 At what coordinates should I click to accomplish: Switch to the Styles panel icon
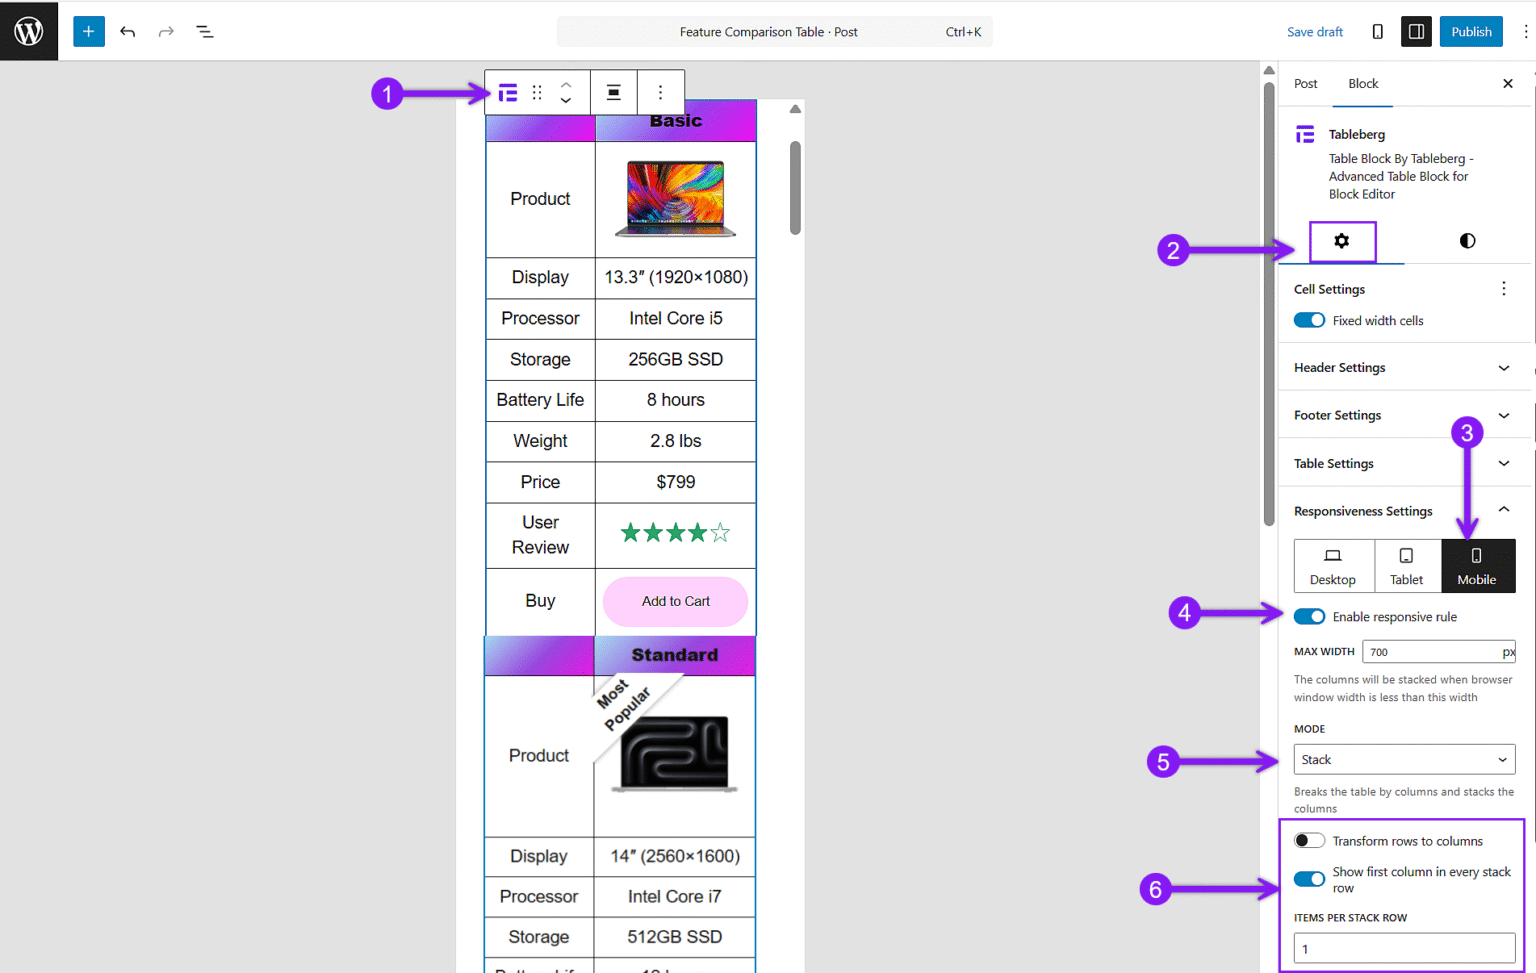pyautogui.click(x=1466, y=241)
